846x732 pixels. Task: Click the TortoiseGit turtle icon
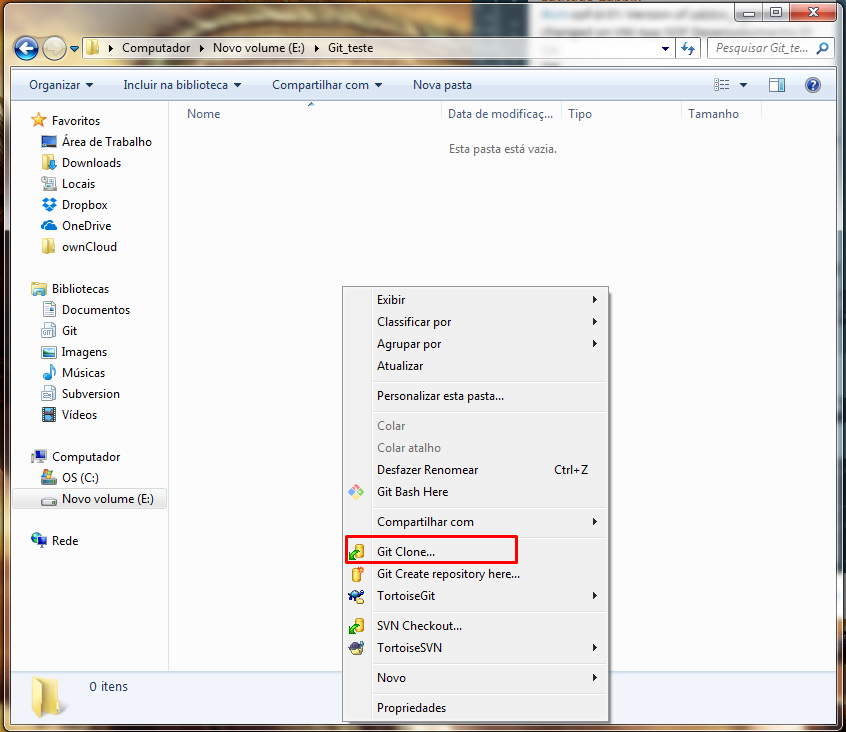[x=356, y=596]
